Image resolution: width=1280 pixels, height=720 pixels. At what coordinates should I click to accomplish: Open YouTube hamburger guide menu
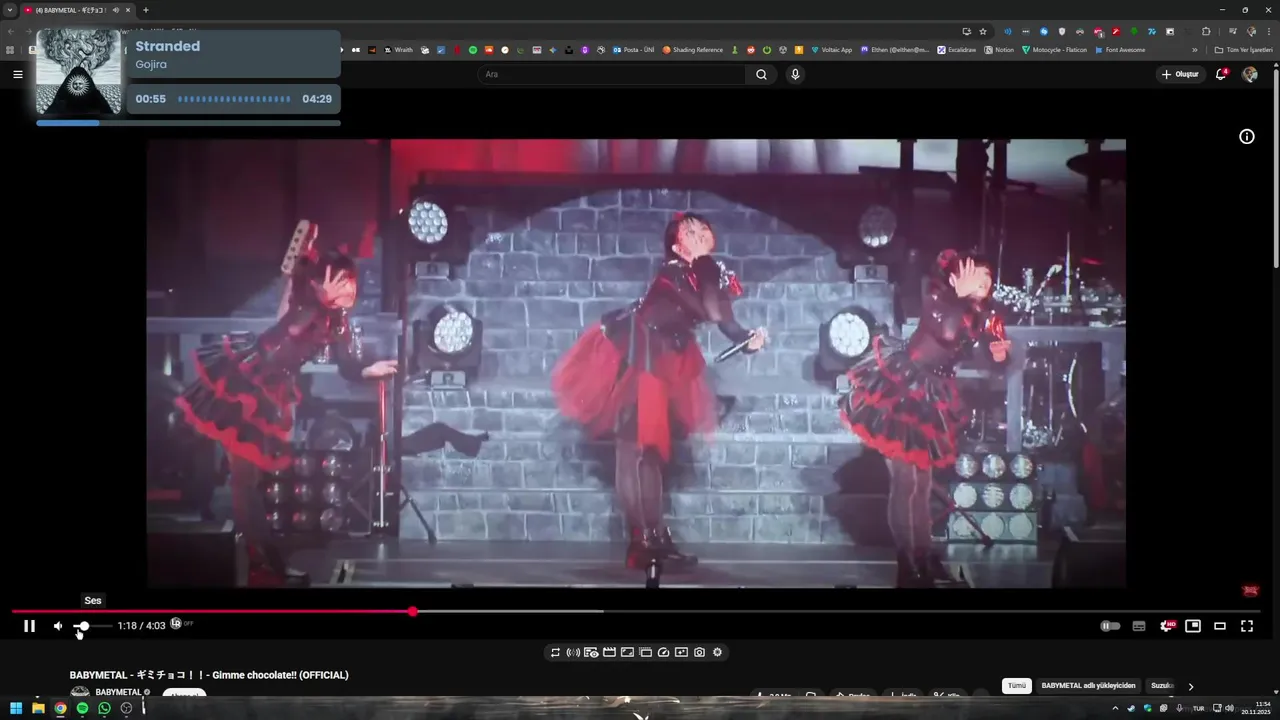click(17, 74)
